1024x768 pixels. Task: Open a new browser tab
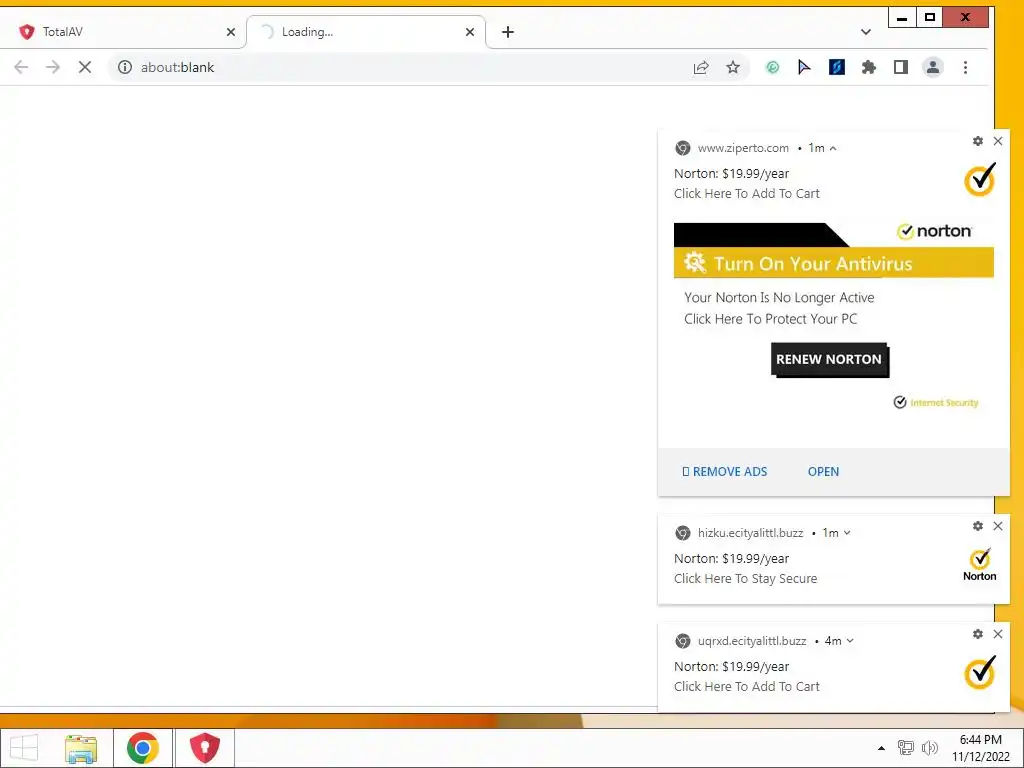coord(507,32)
